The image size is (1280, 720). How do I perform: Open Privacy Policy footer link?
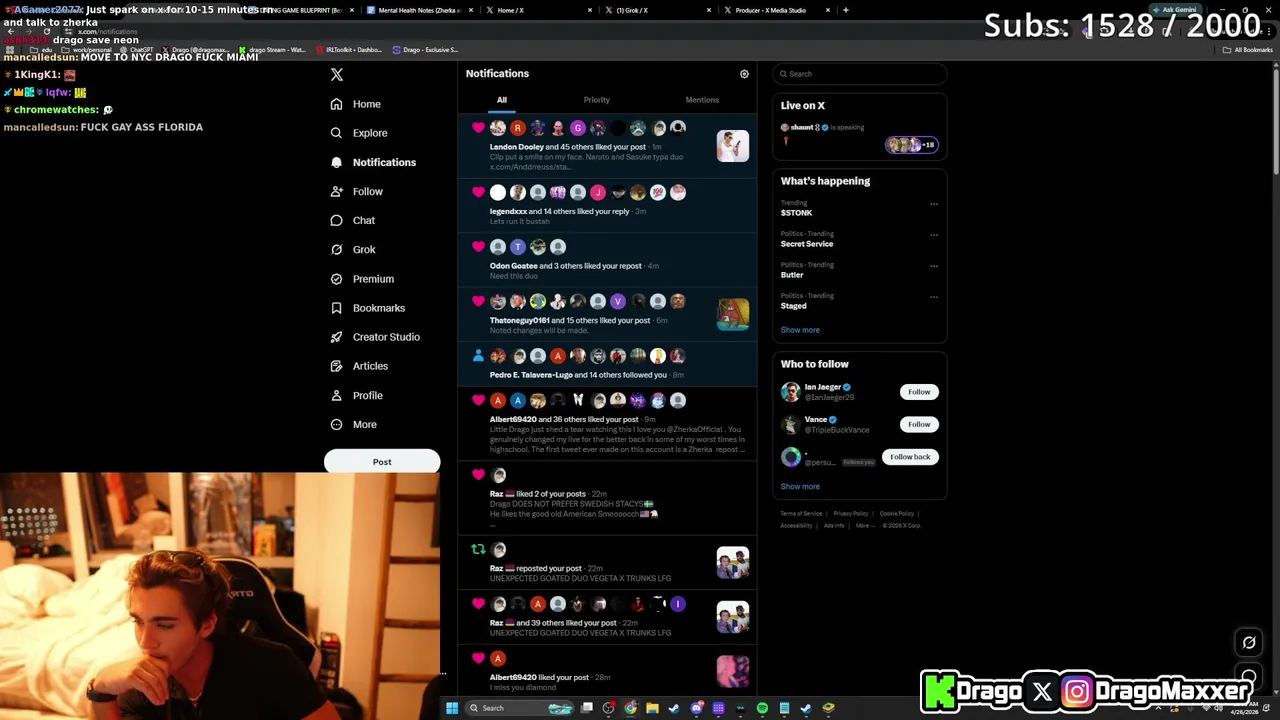851,514
